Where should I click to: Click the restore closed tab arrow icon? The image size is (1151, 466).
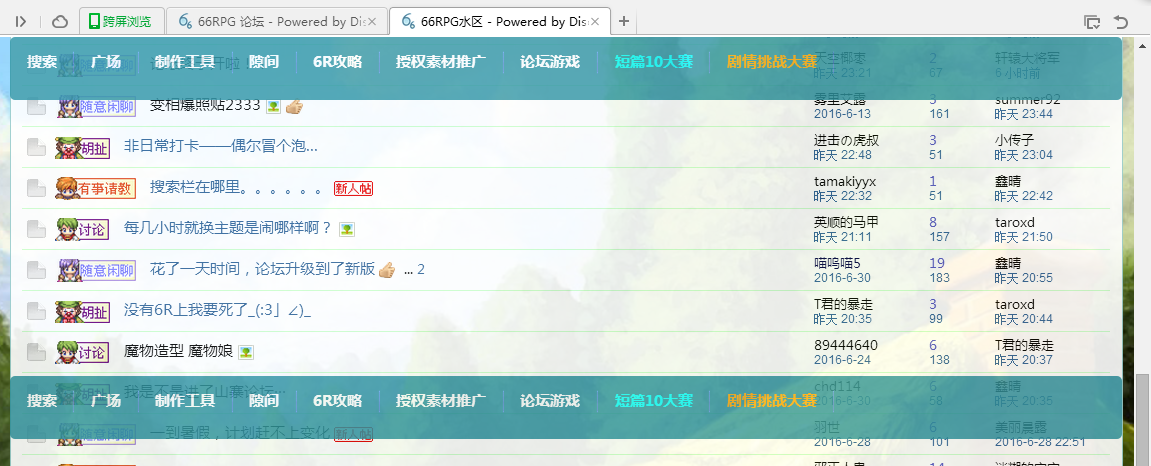point(1121,21)
